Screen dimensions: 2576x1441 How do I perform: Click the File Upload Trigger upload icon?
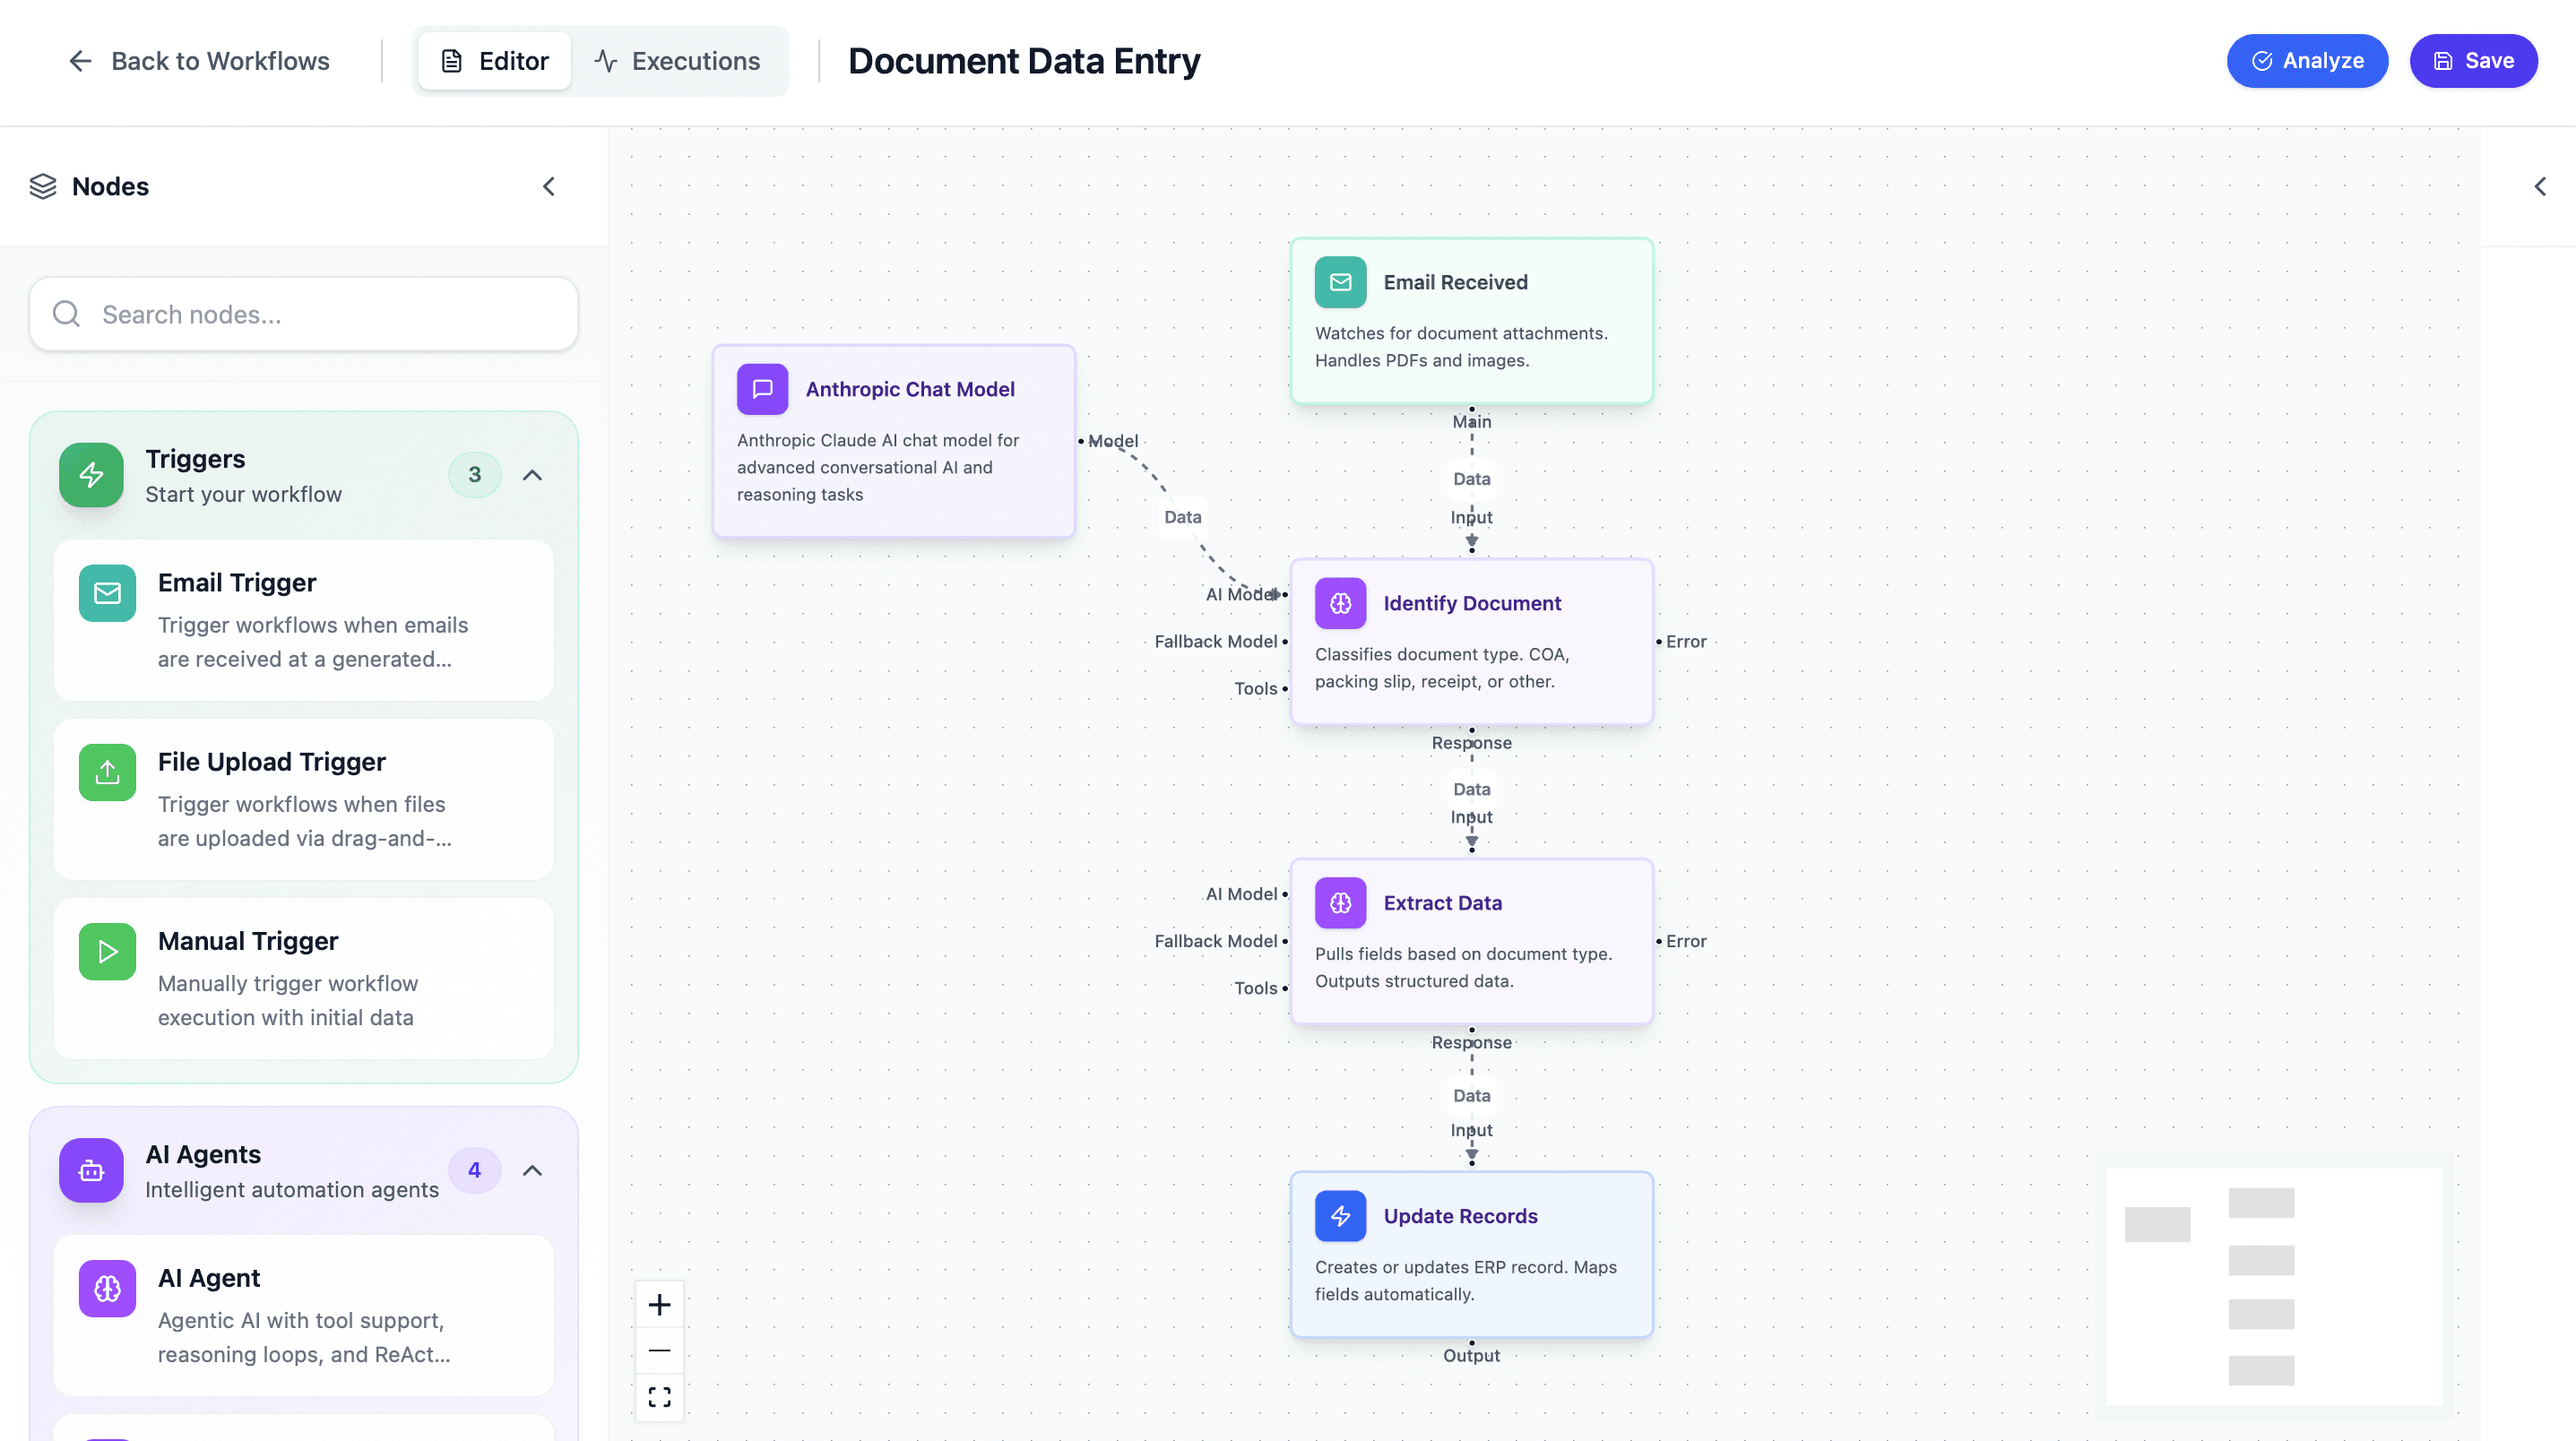(107, 772)
